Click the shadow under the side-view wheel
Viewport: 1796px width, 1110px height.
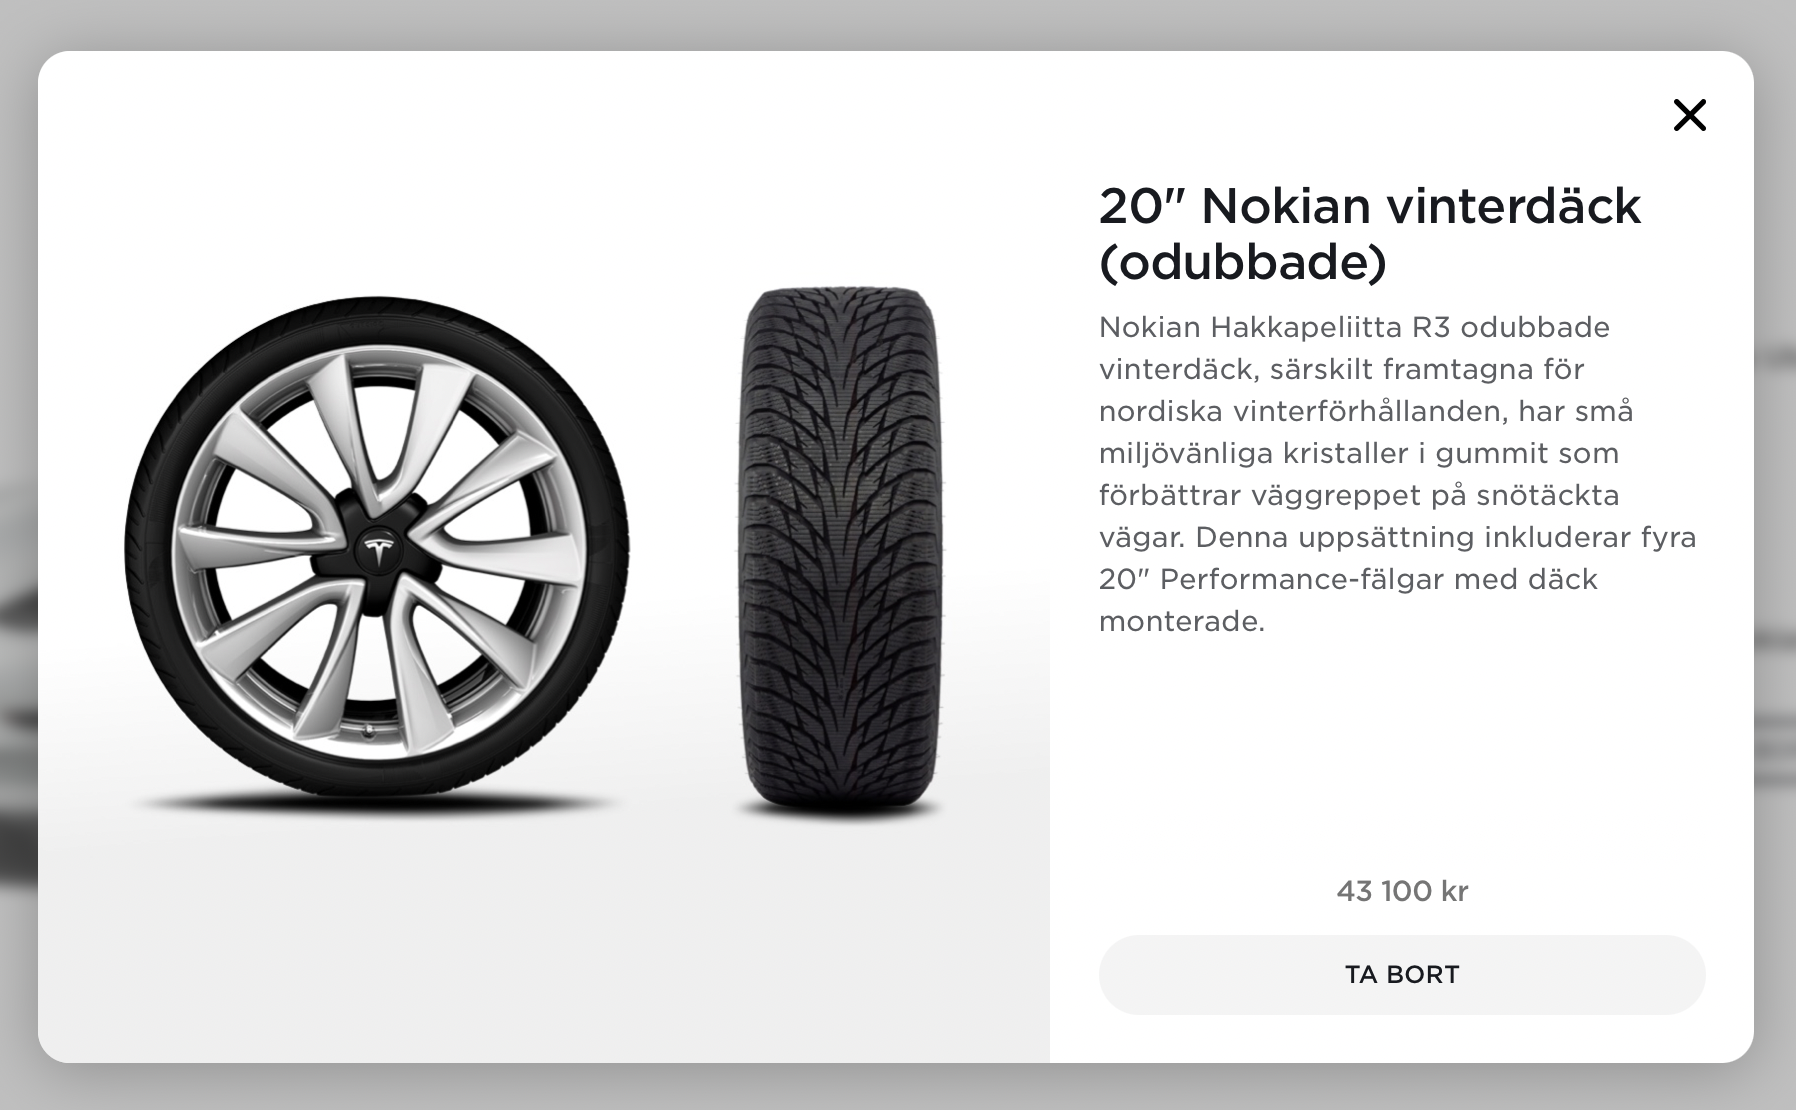[x=377, y=803]
